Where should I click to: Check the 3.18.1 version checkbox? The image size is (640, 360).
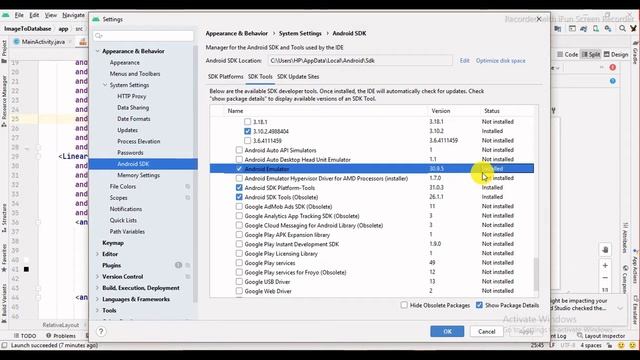pyautogui.click(x=247, y=122)
